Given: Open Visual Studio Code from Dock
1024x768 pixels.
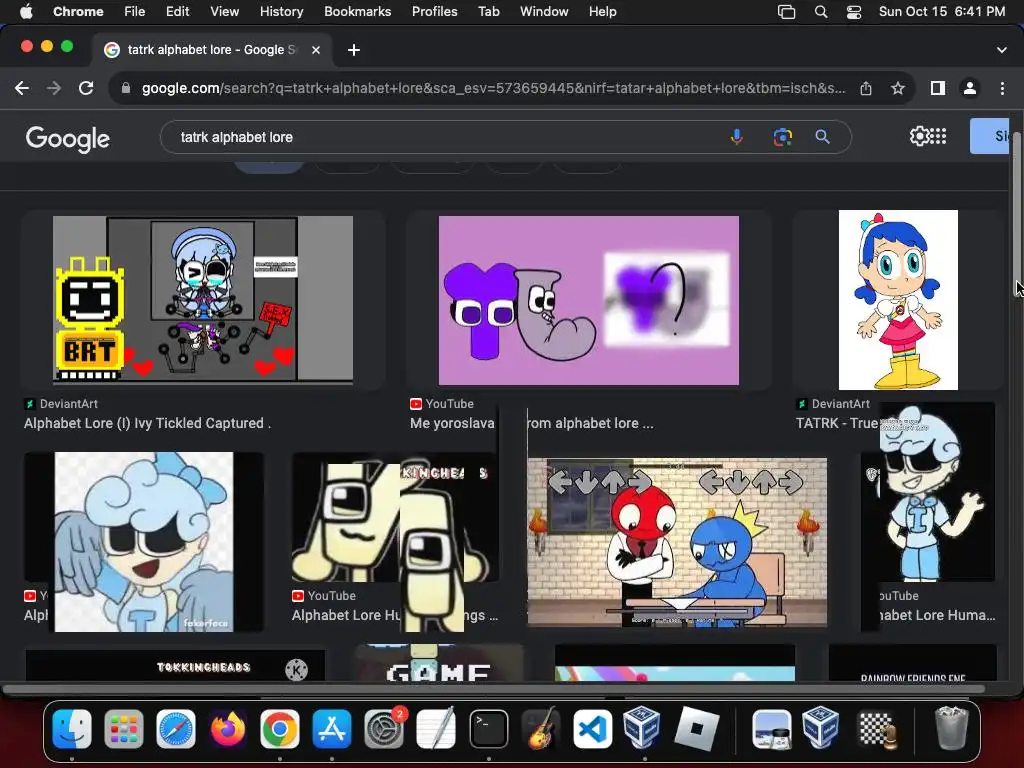Looking at the screenshot, I should click(x=592, y=729).
